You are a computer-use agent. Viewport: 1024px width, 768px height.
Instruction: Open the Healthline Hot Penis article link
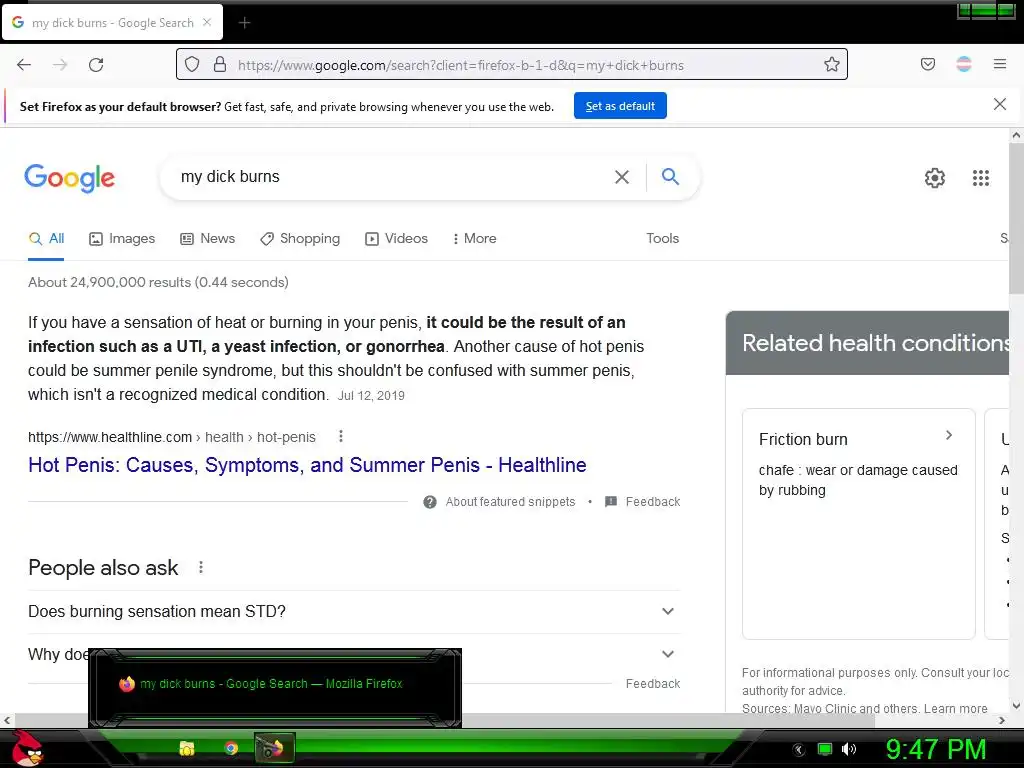(307, 465)
